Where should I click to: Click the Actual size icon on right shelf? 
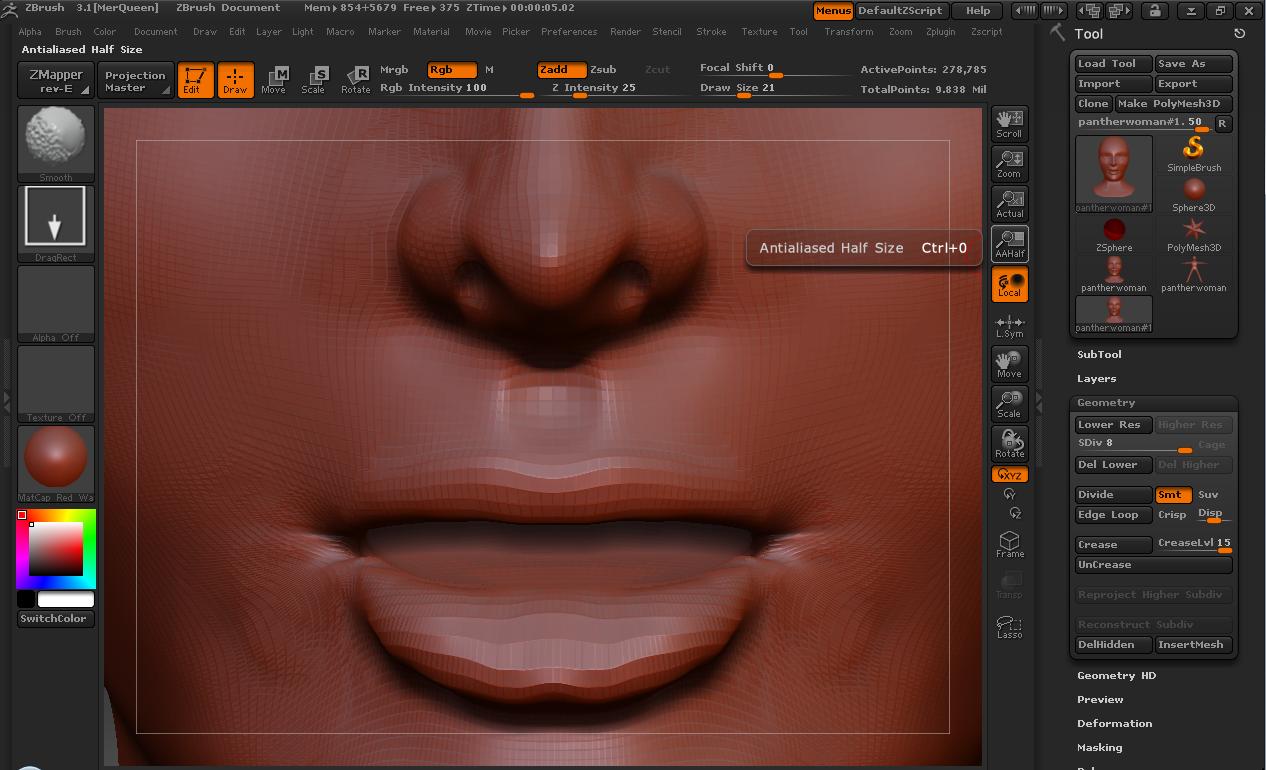(x=1009, y=203)
